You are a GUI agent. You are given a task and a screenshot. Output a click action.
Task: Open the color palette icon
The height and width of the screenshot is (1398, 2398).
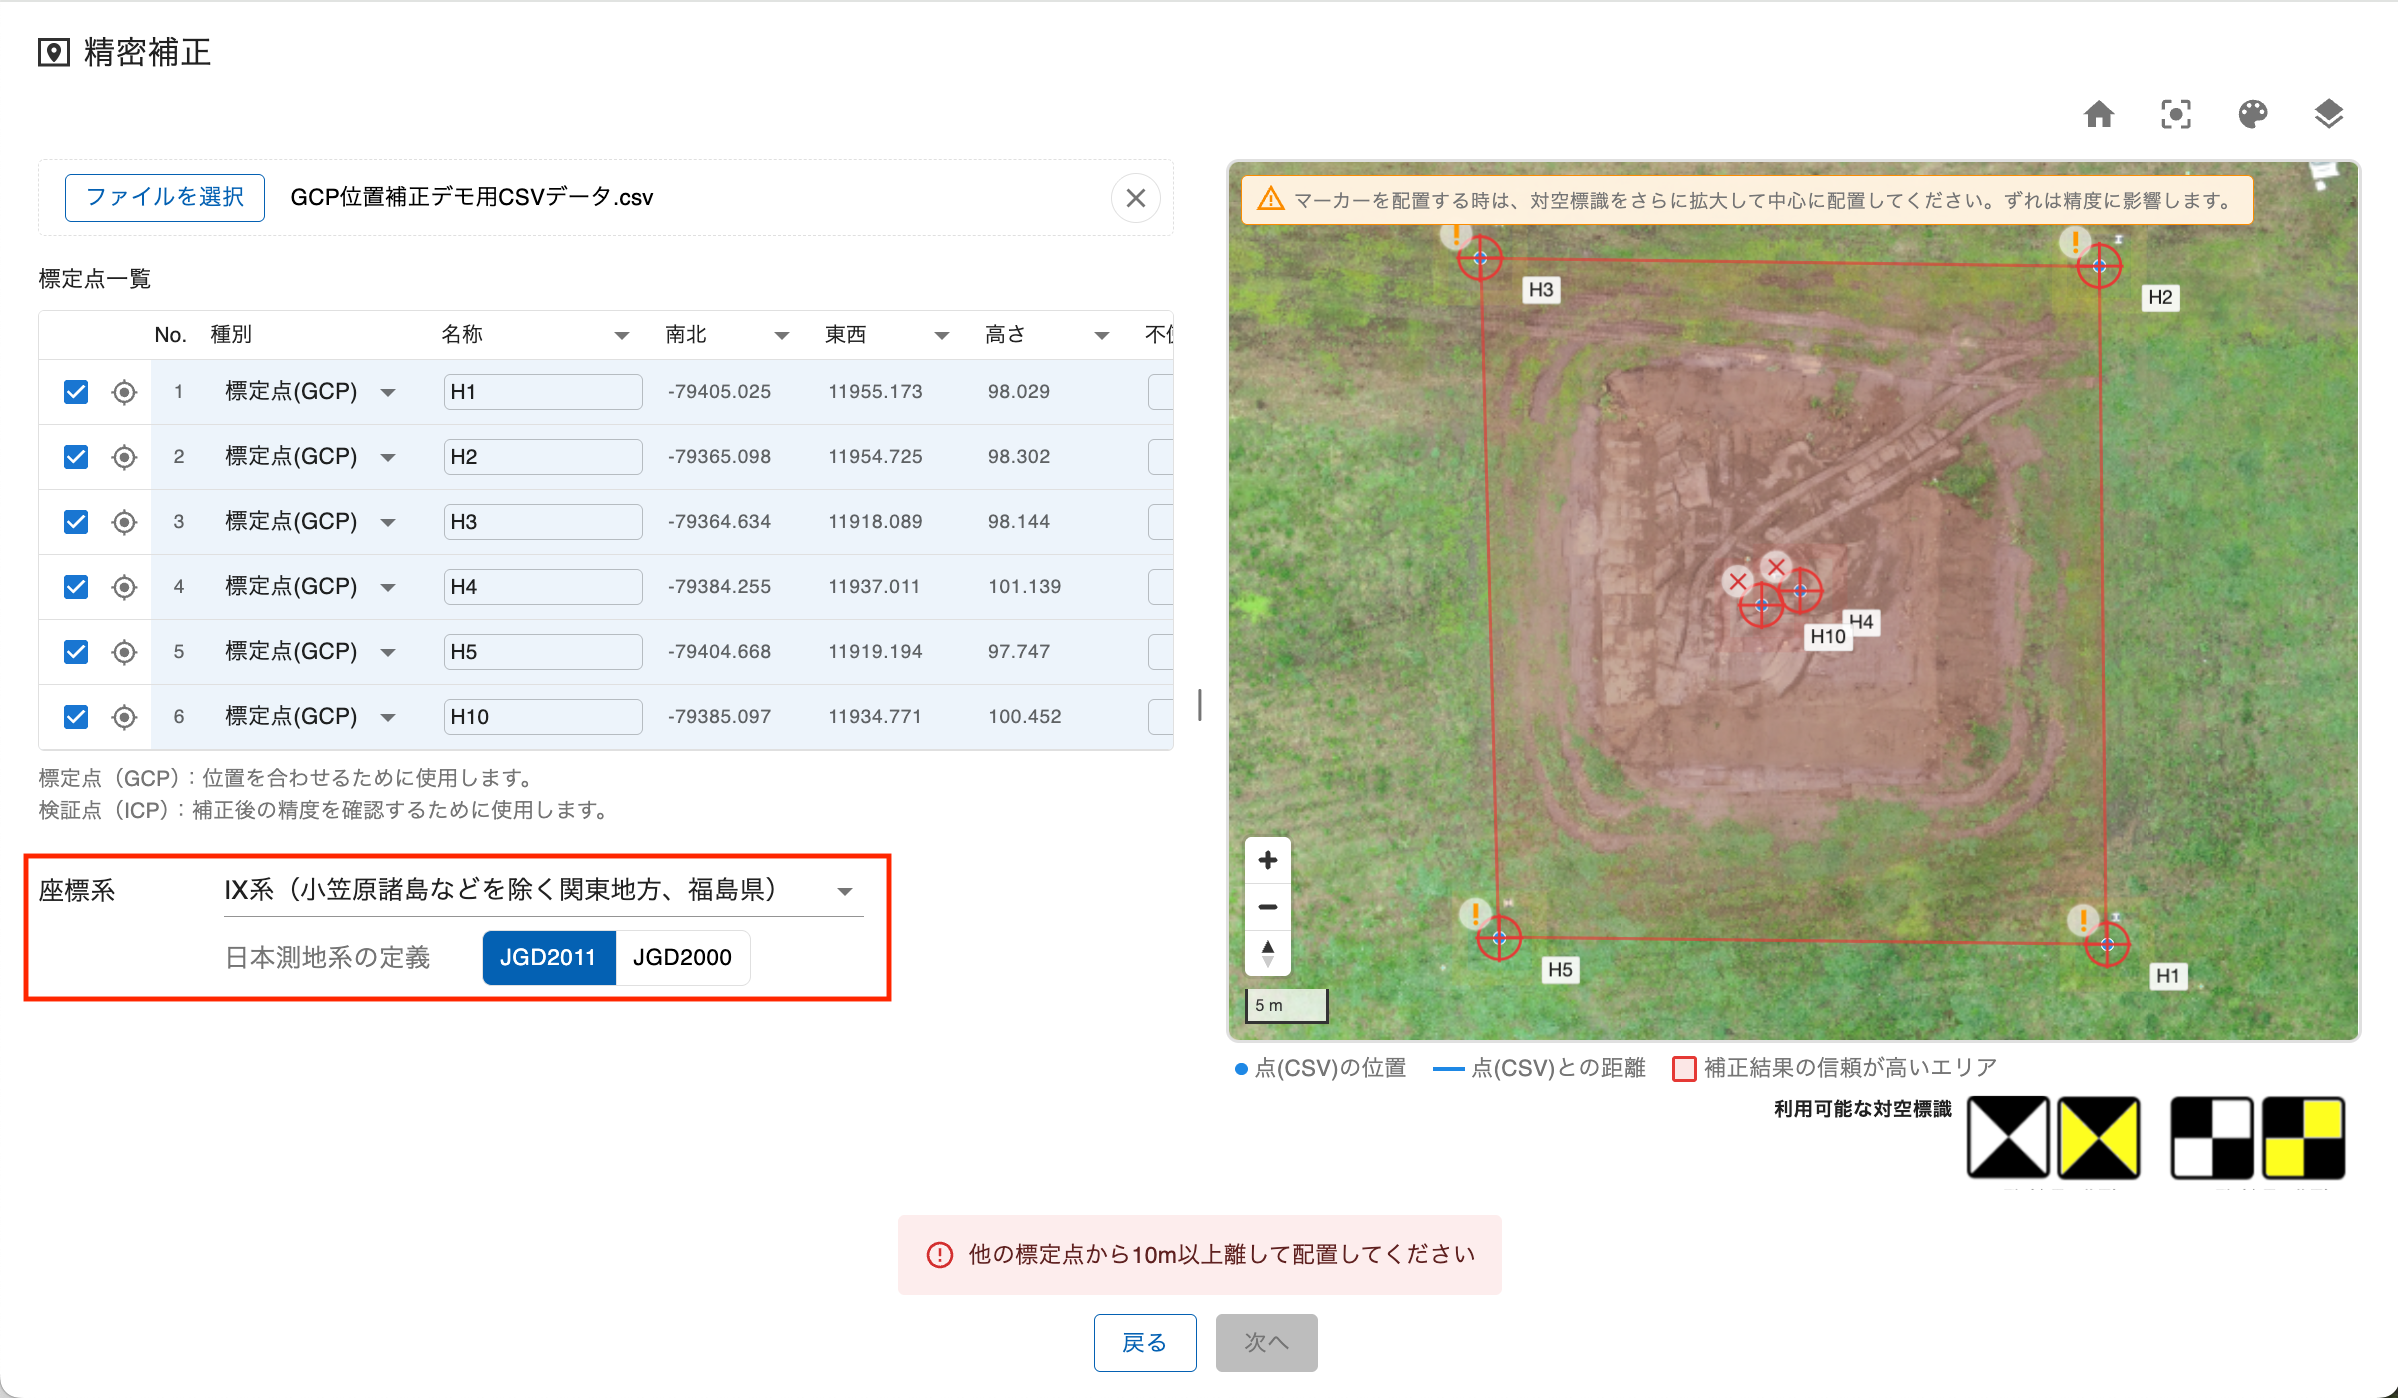(2252, 114)
